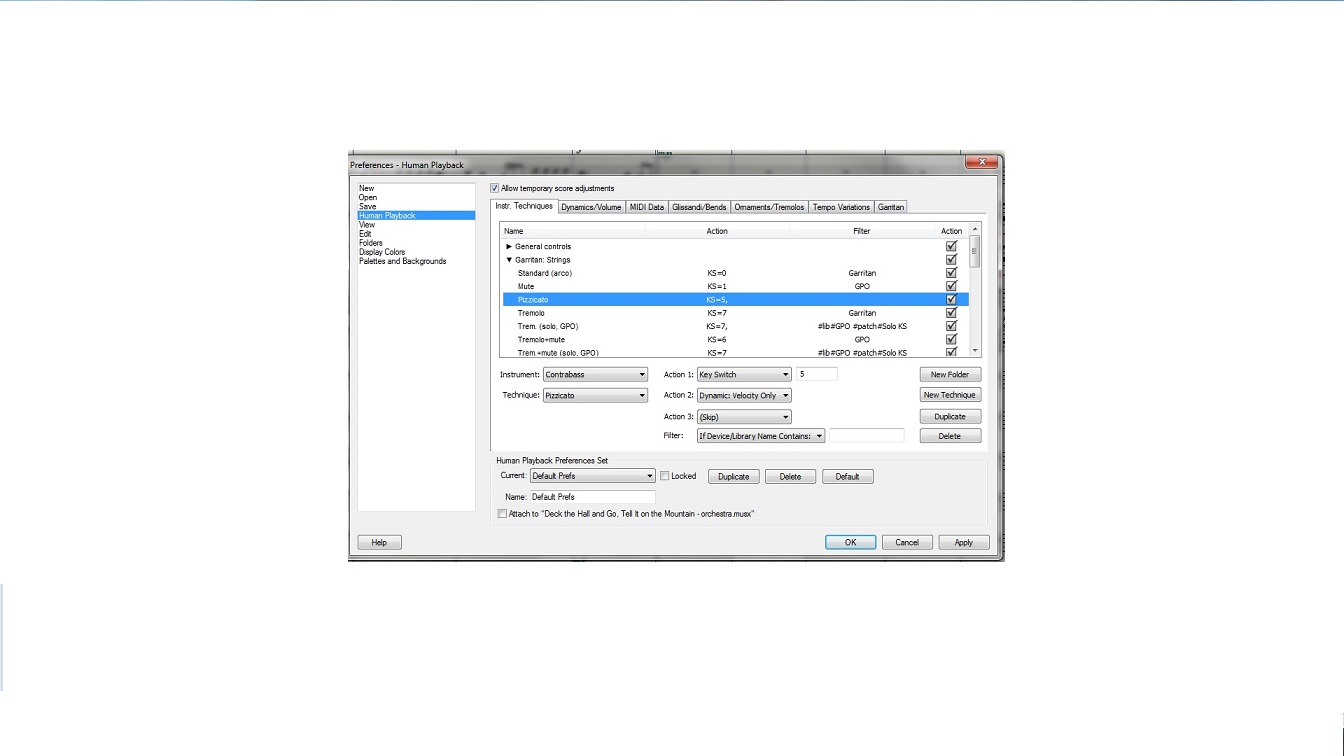This screenshot has width=1344, height=756.
Task: Click the OK button
Action: coord(850,542)
